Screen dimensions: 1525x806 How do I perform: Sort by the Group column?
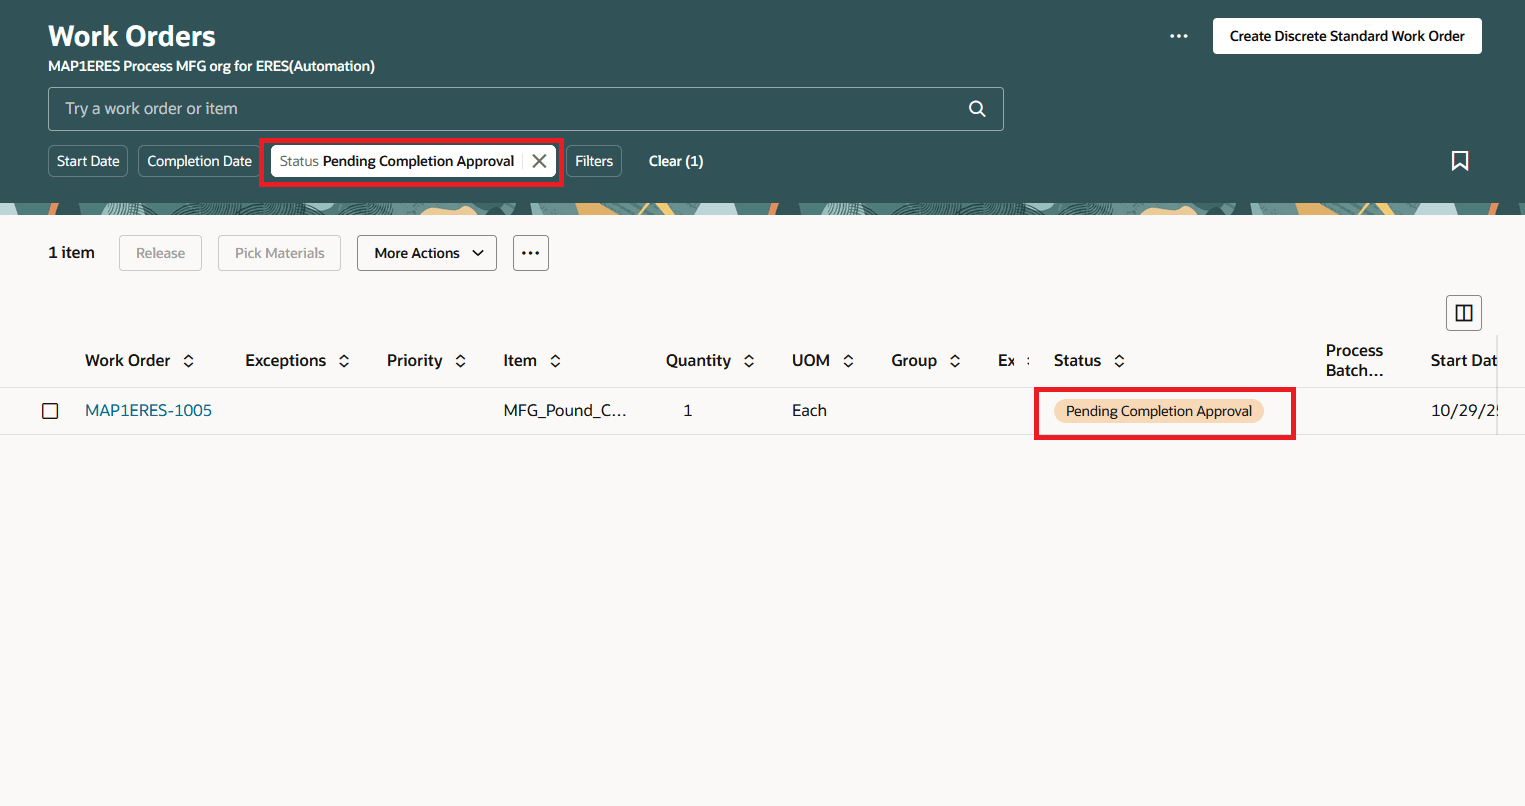pos(955,361)
